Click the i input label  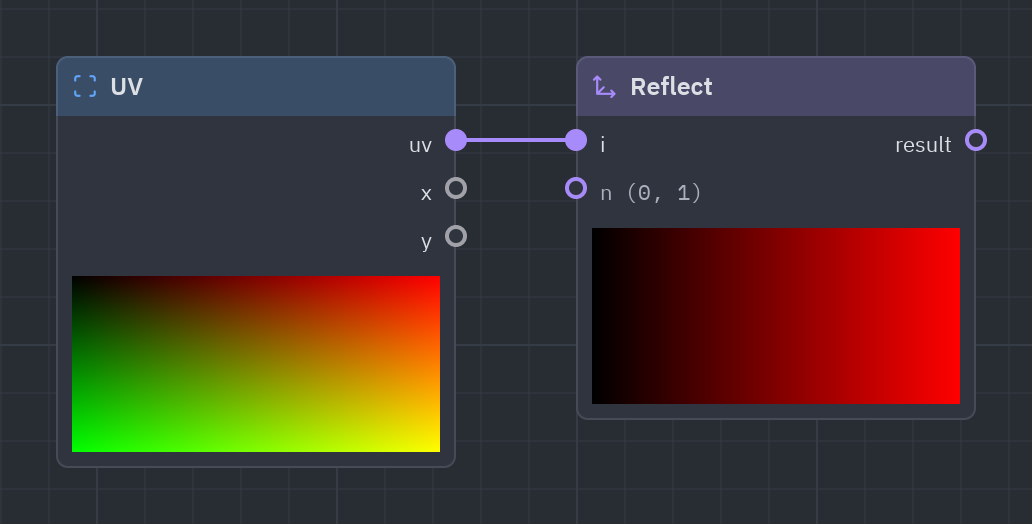pyautogui.click(x=603, y=145)
